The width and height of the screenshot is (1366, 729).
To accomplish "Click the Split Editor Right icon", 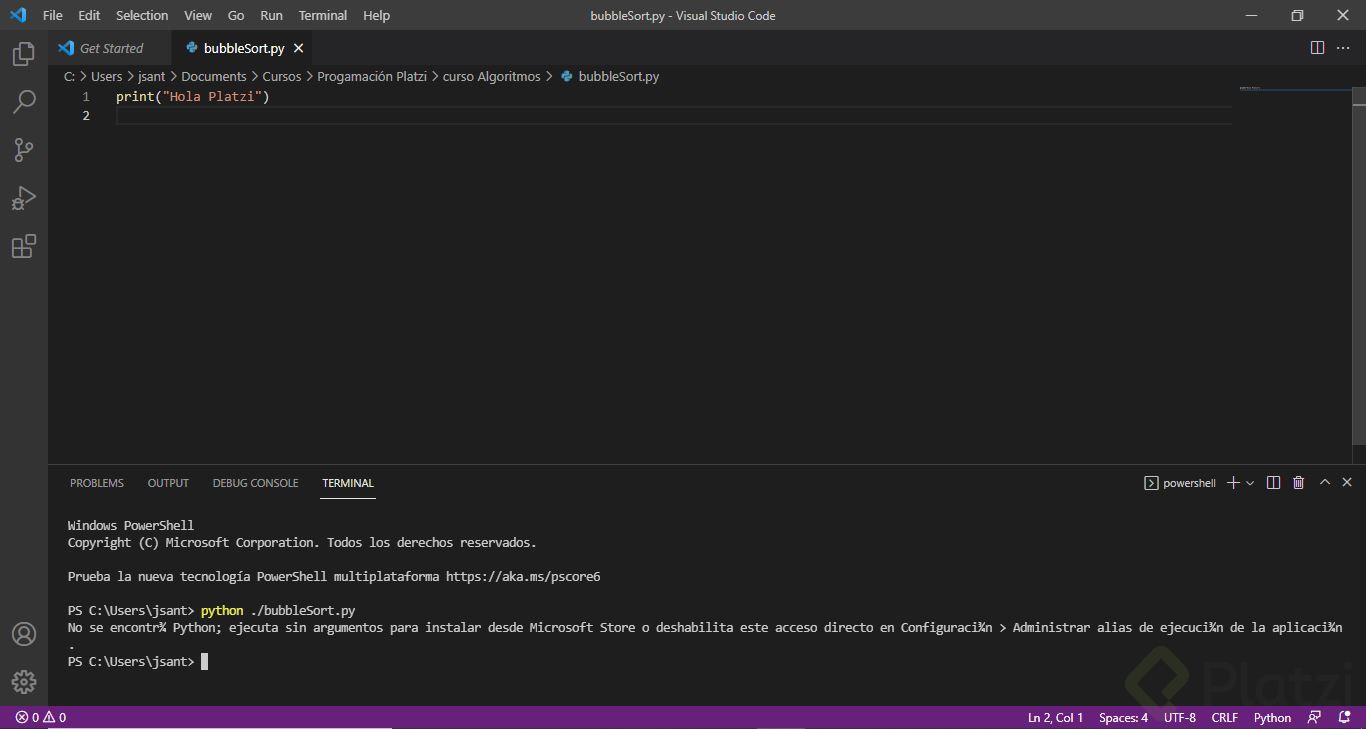I will coord(1317,48).
